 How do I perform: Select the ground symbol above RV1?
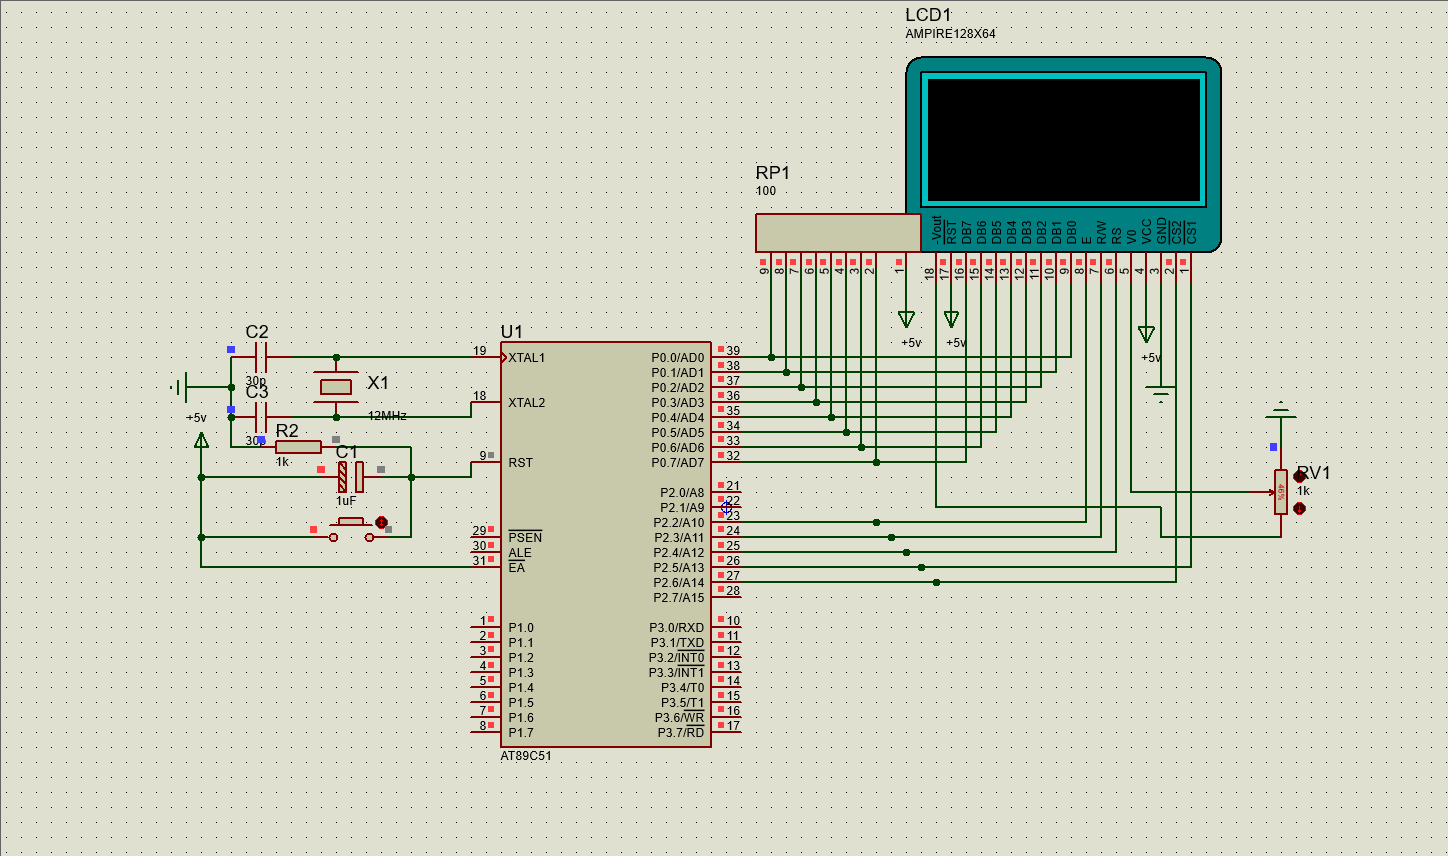[x=1280, y=411]
